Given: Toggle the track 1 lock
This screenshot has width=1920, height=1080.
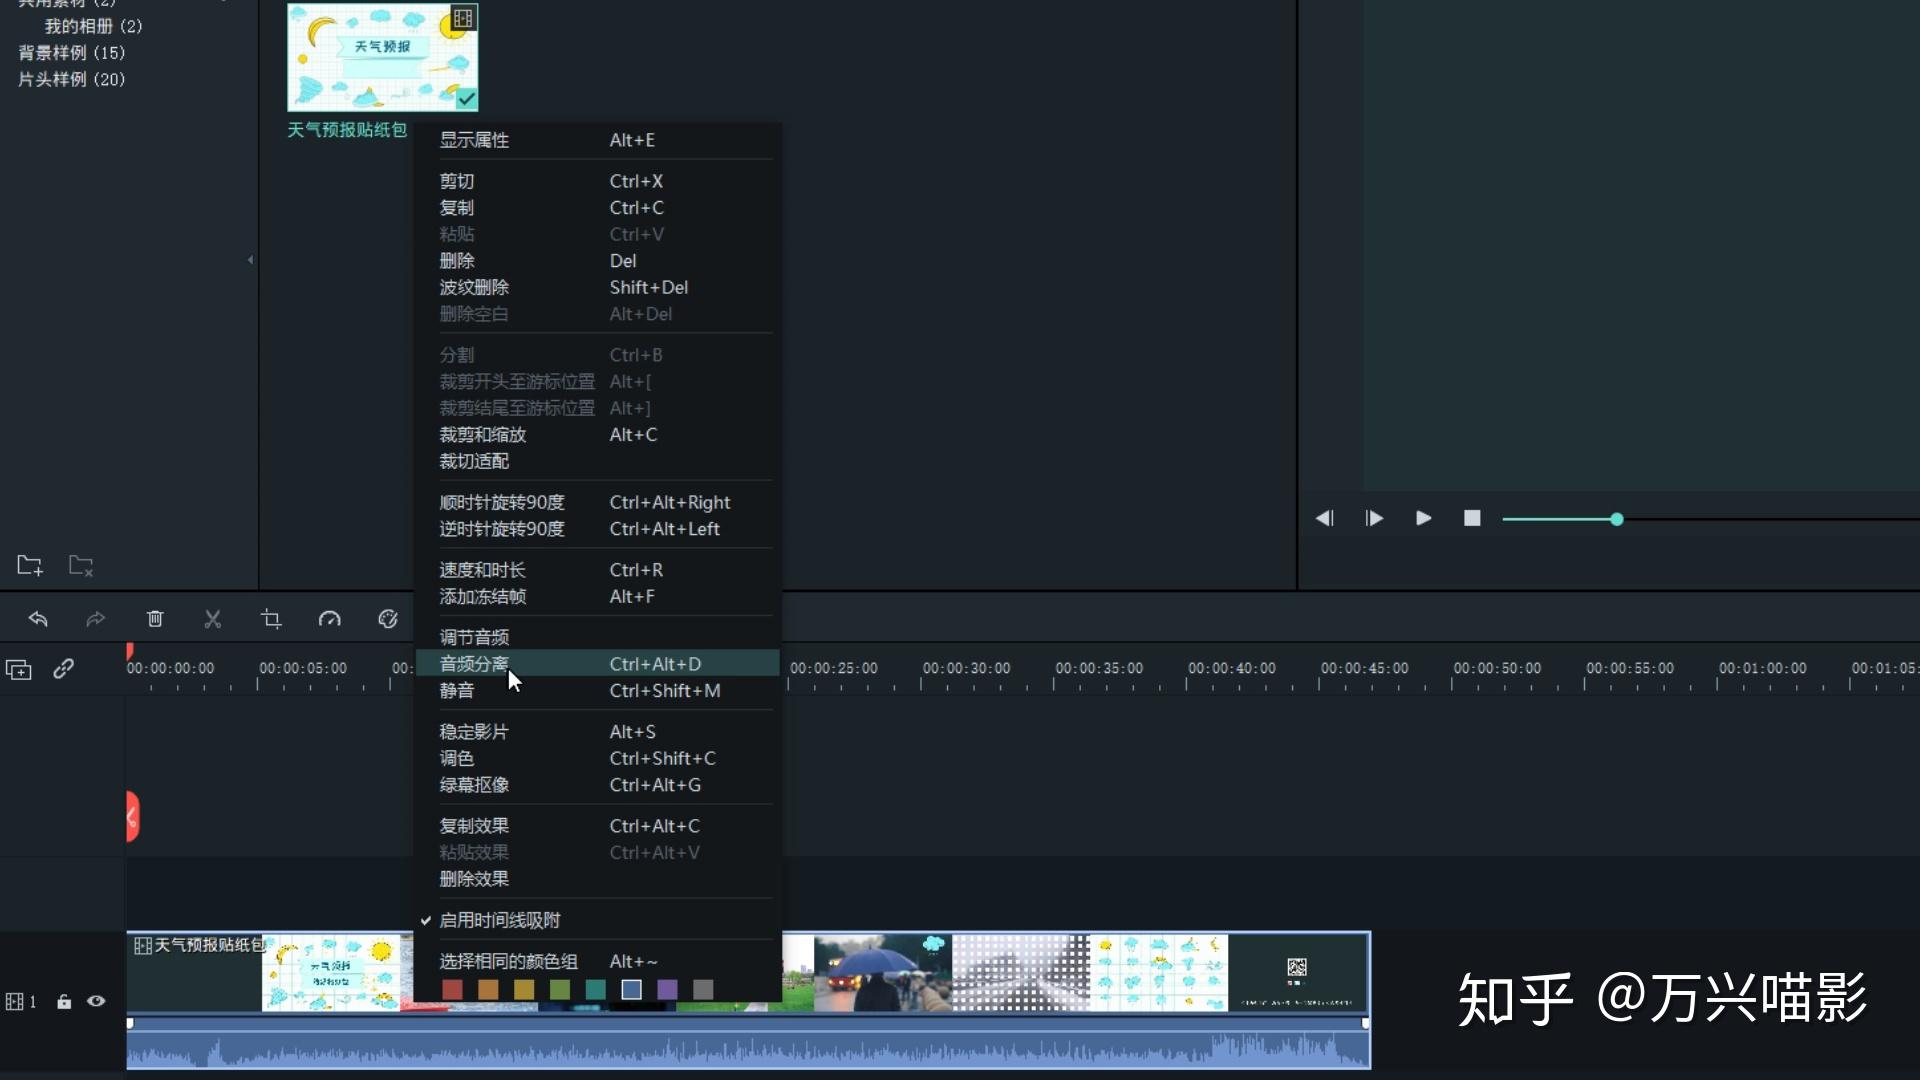Looking at the screenshot, I should tap(64, 1001).
